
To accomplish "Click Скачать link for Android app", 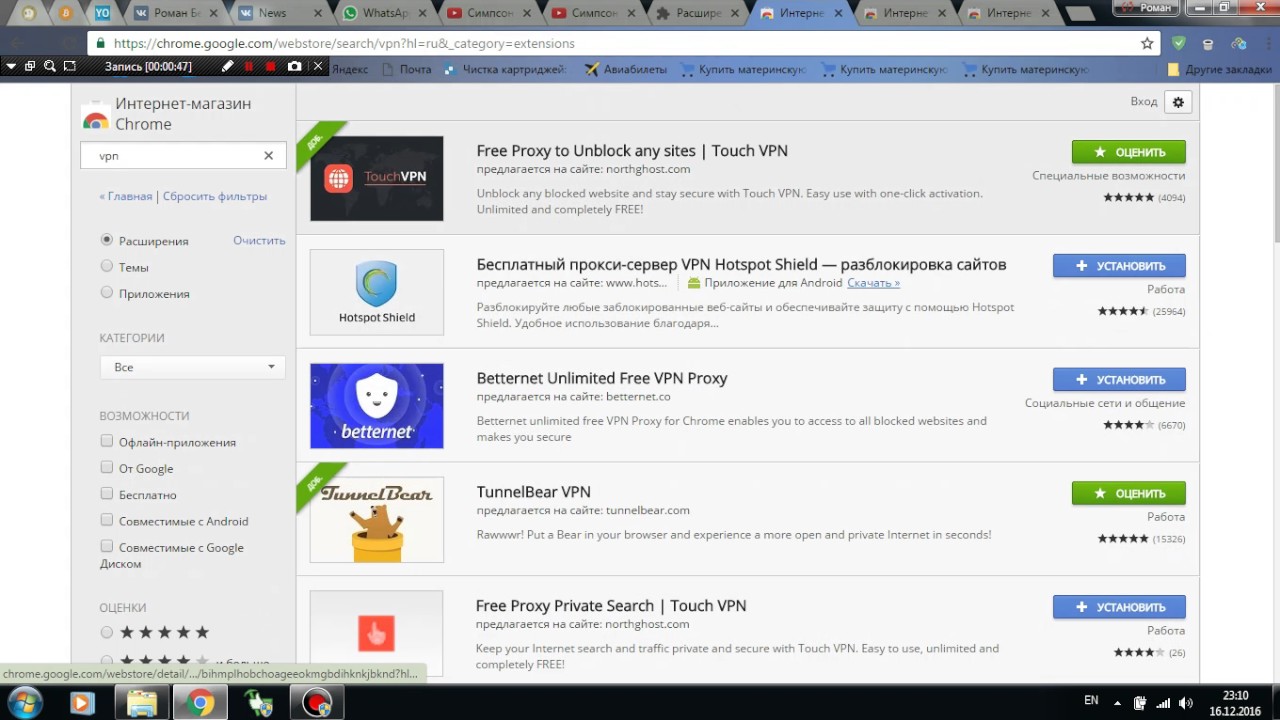I will tap(873, 283).
